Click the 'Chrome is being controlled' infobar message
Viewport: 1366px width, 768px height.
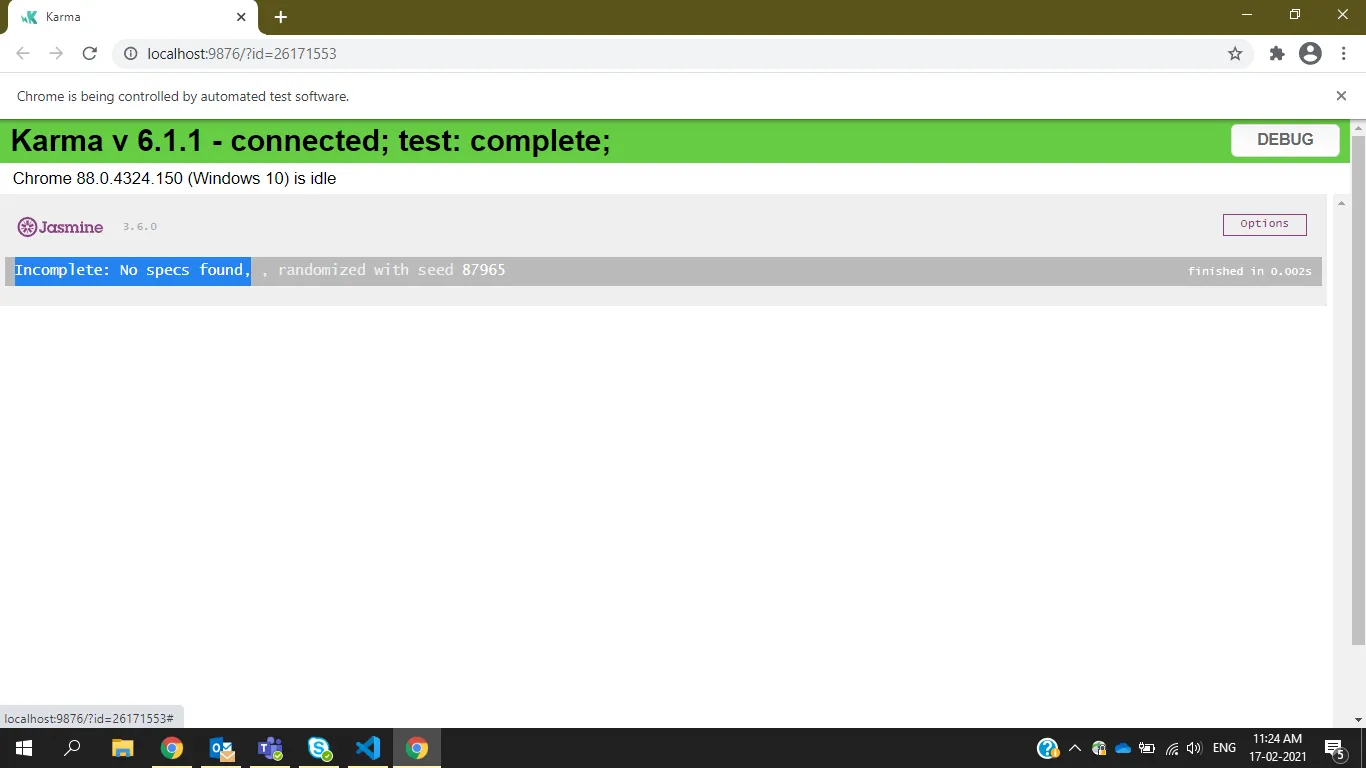tap(183, 97)
